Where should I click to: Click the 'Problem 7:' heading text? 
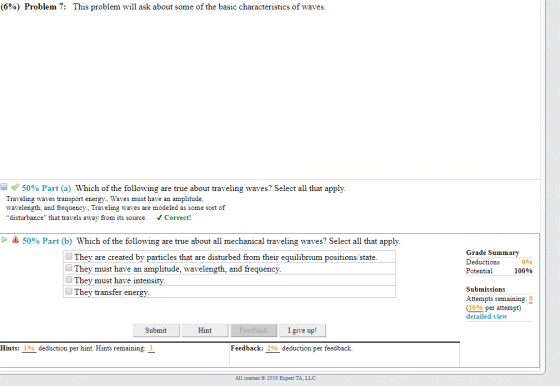[45, 7]
